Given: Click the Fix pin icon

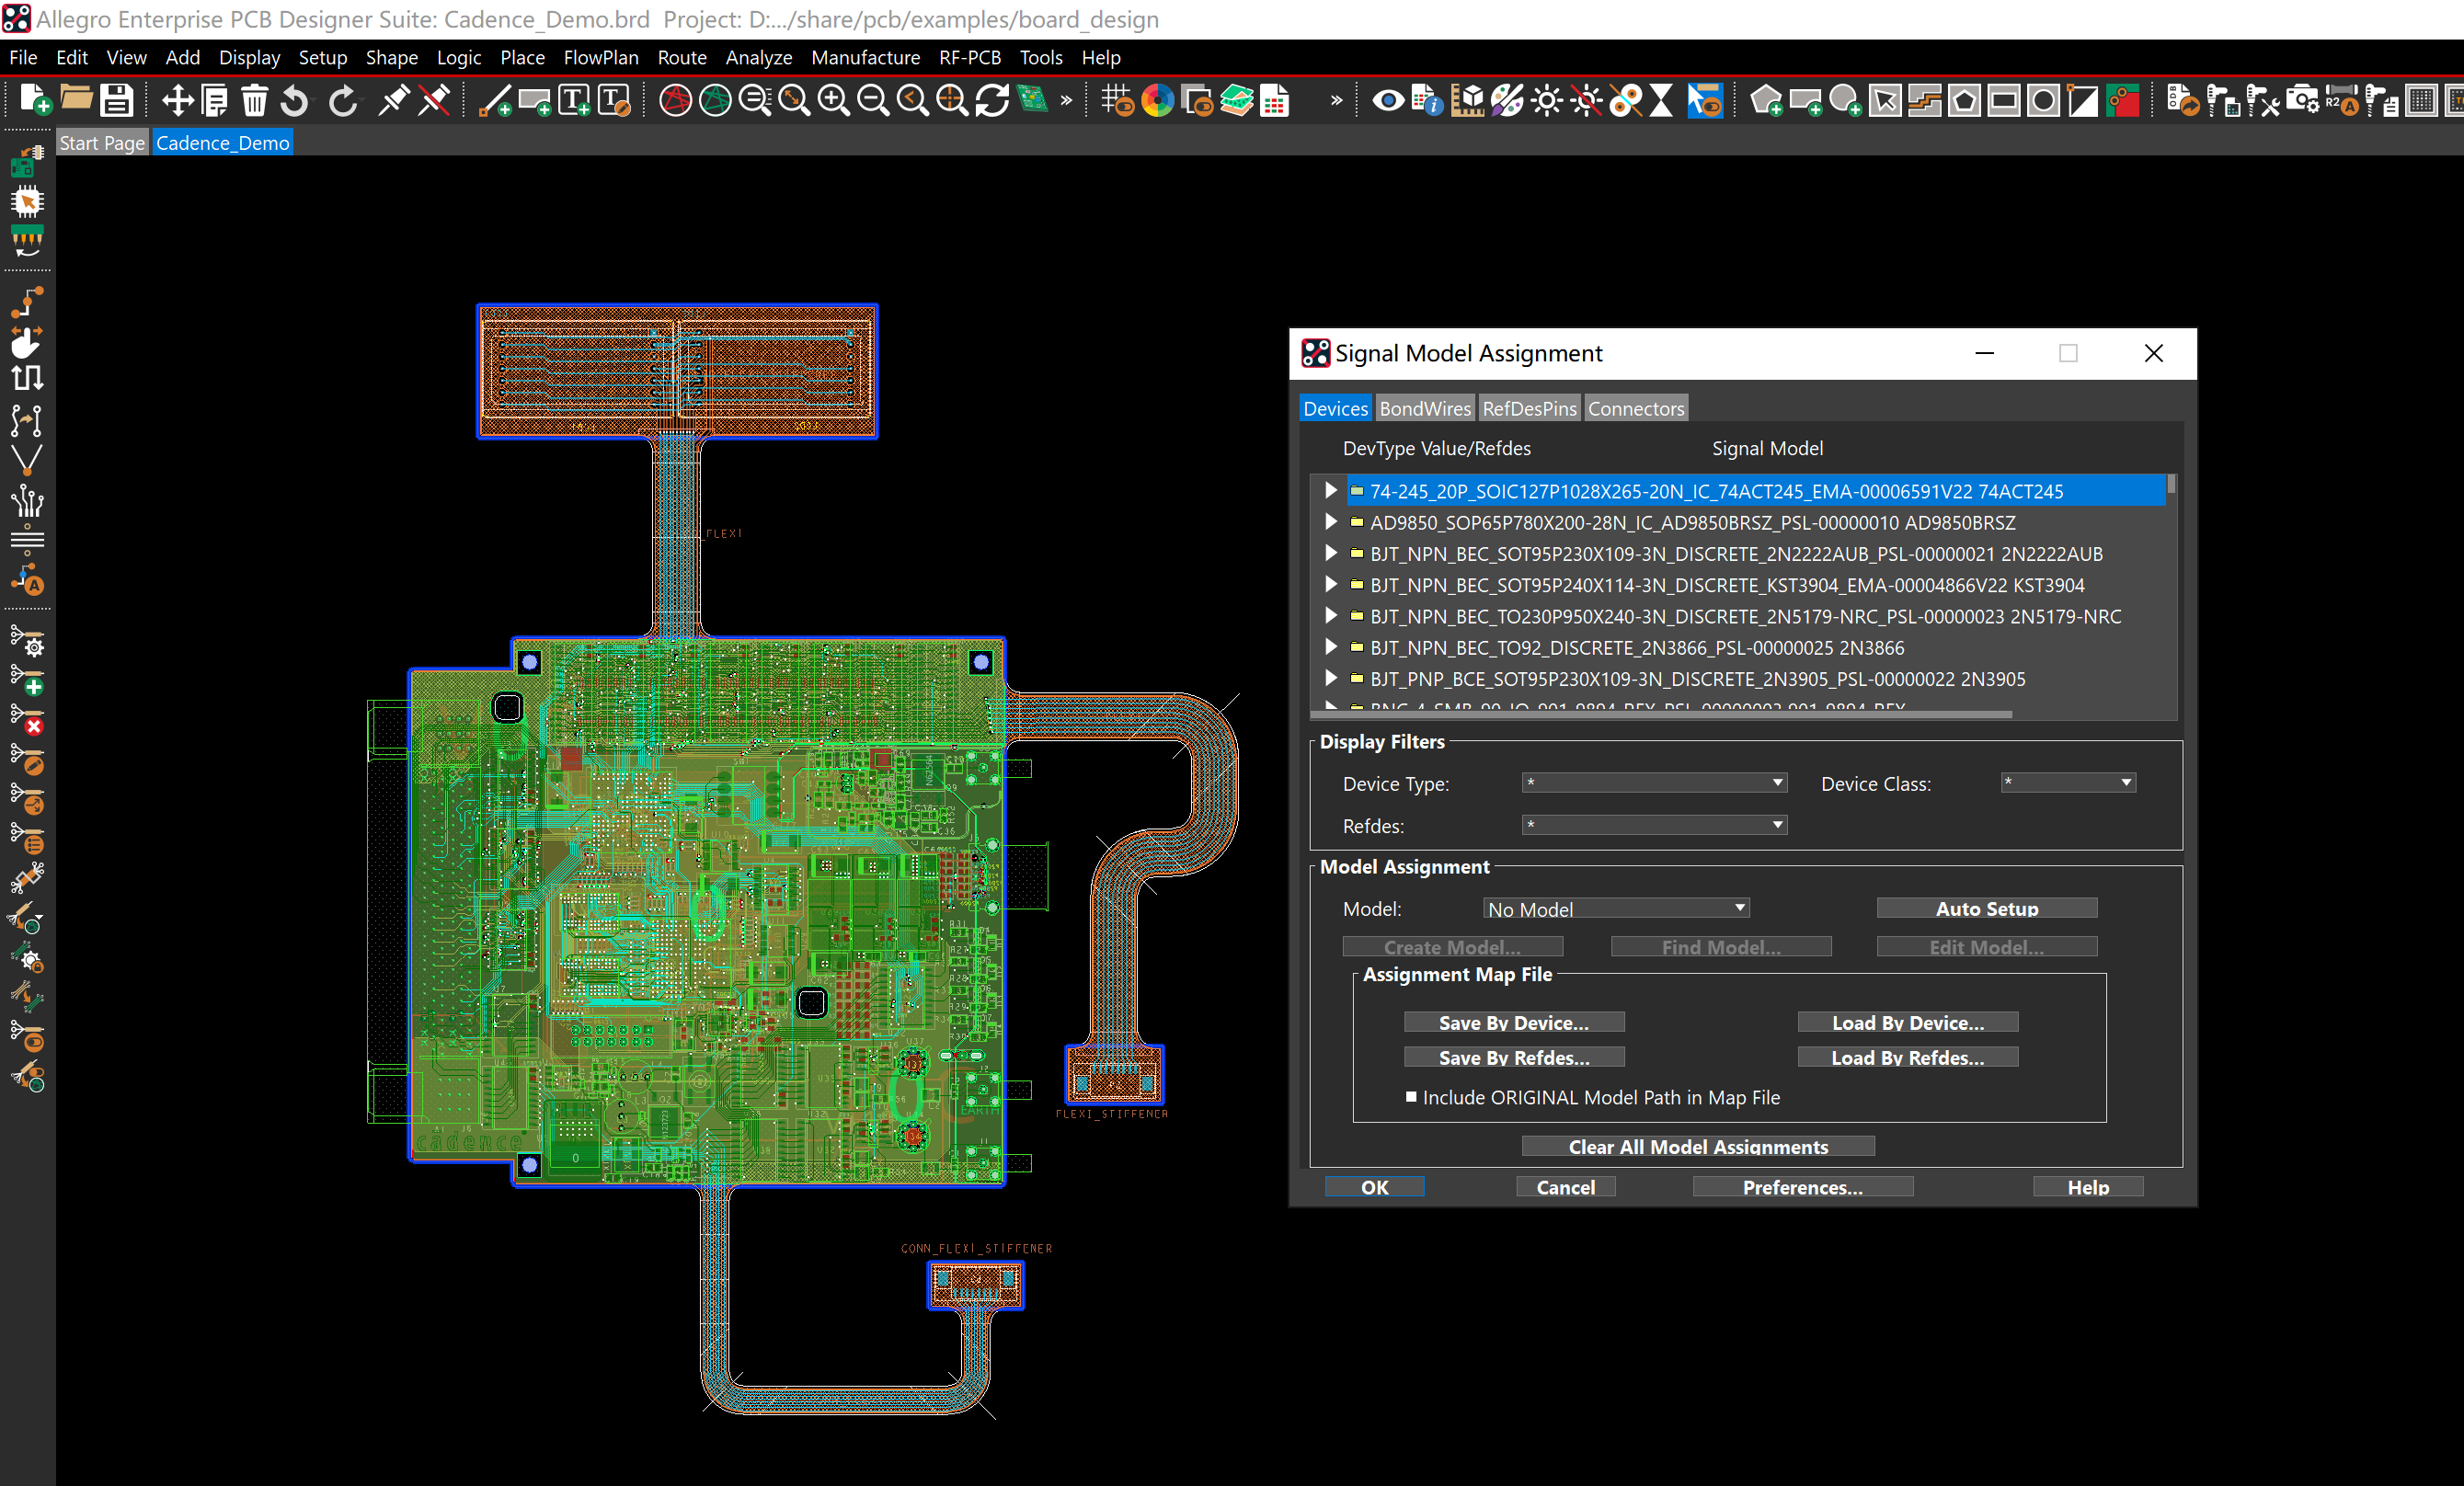Looking at the screenshot, I should (394, 100).
